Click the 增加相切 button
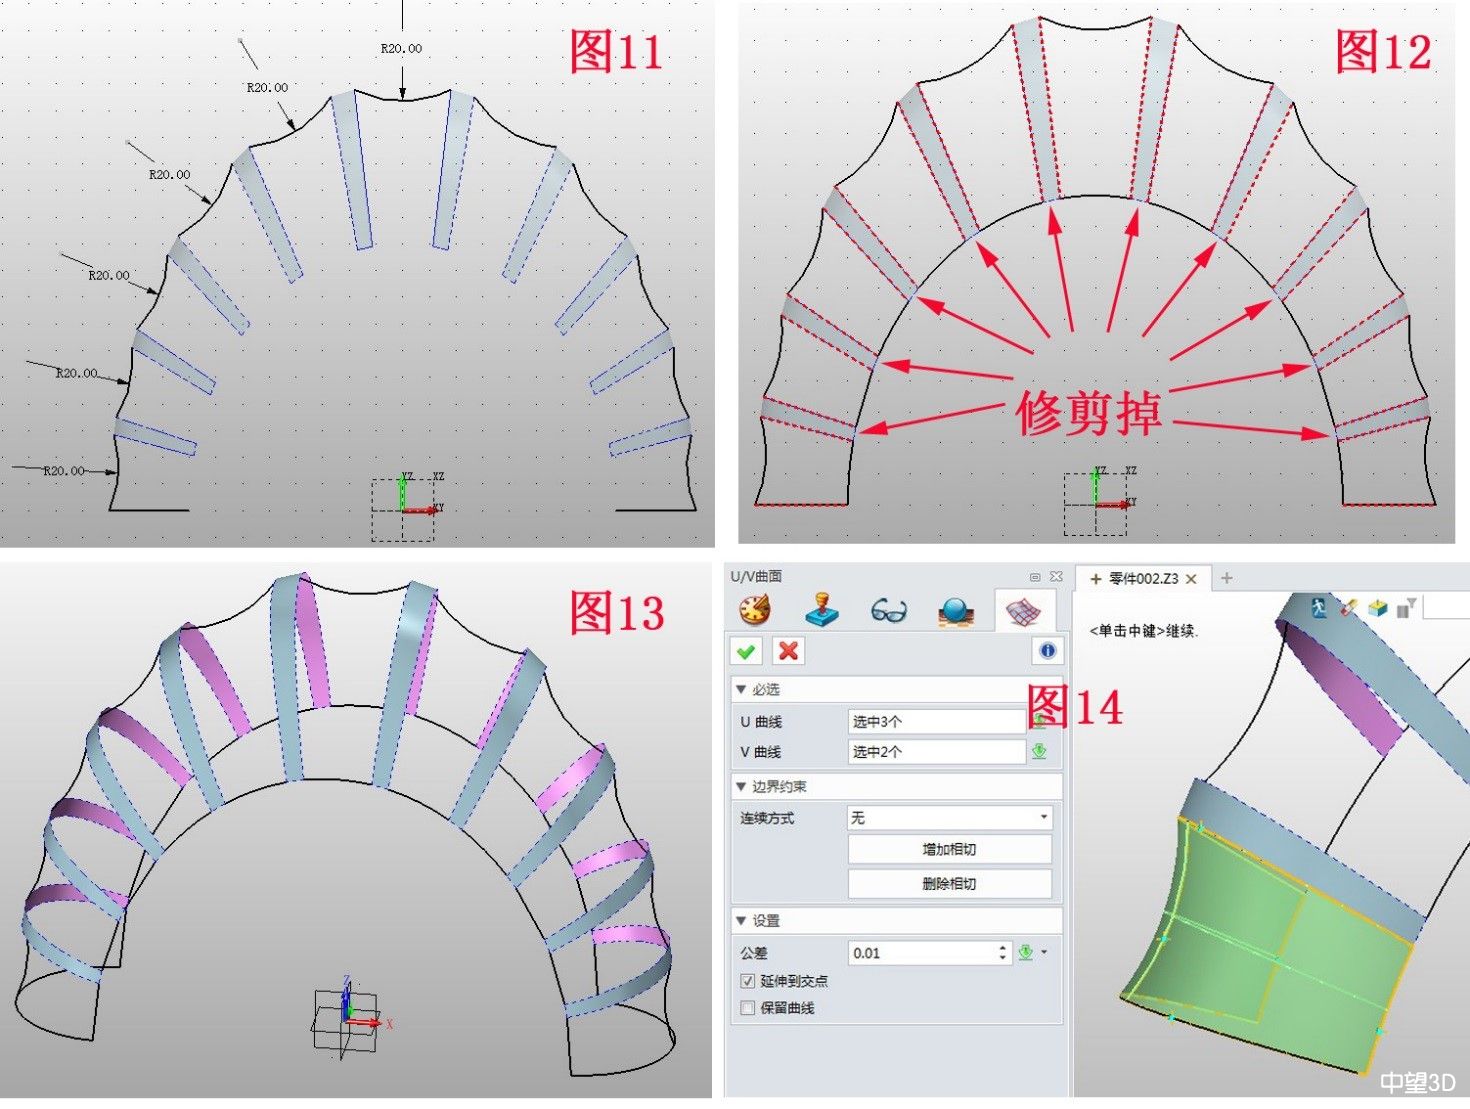The image size is (1470, 1109). click(948, 849)
